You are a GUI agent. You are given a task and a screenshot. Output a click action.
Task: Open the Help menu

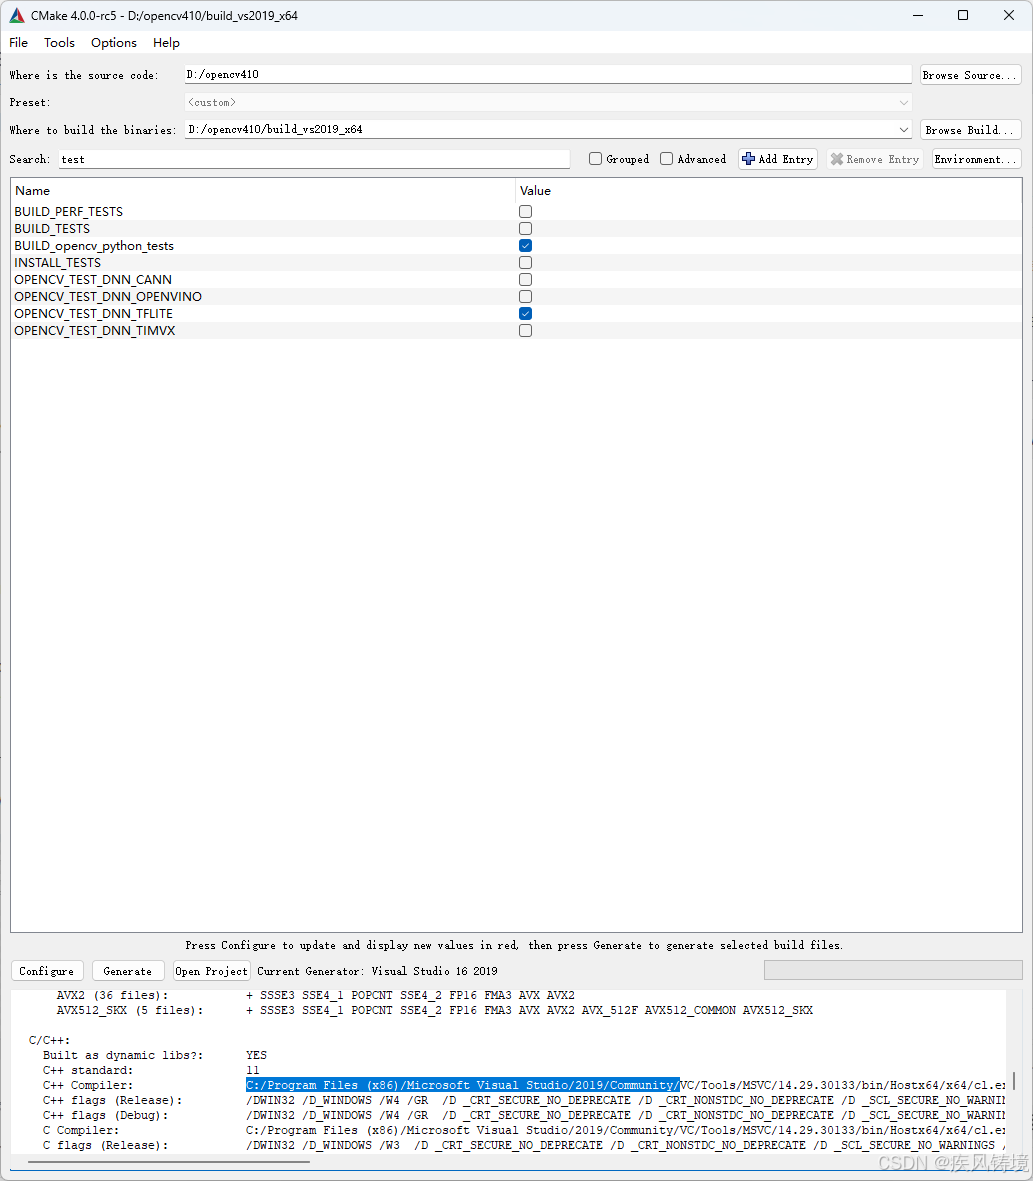[x=166, y=43]
